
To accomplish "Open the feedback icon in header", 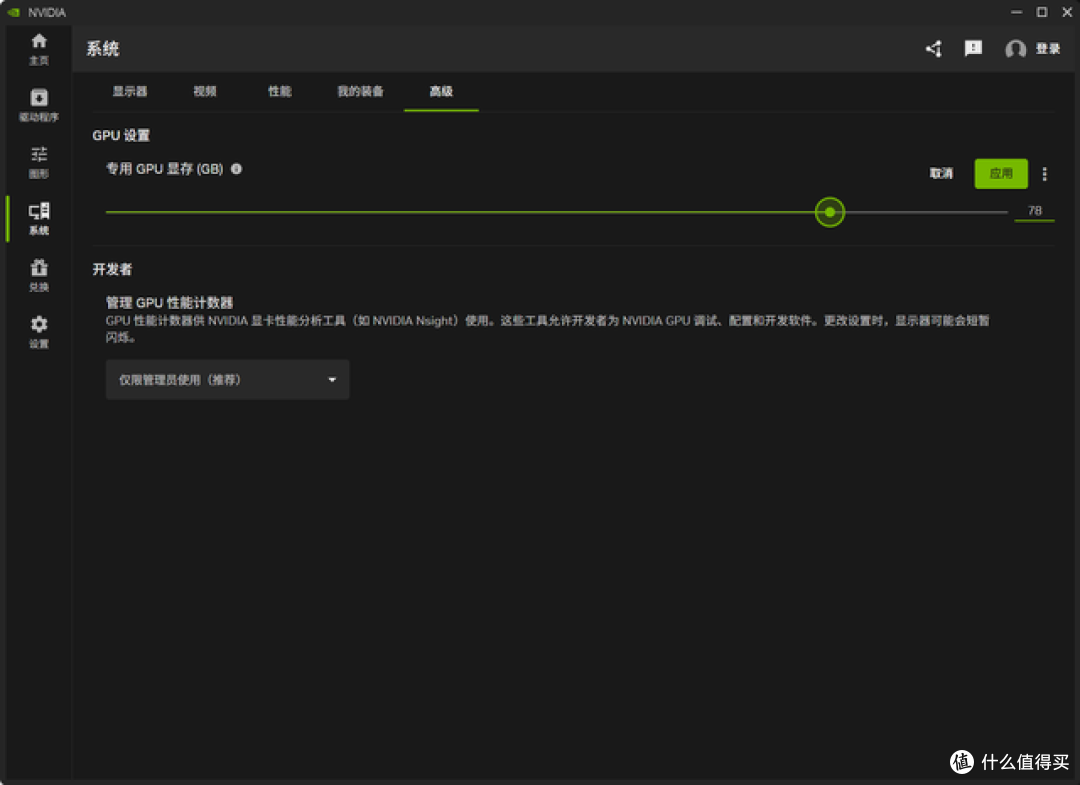I will coord(973,48).
